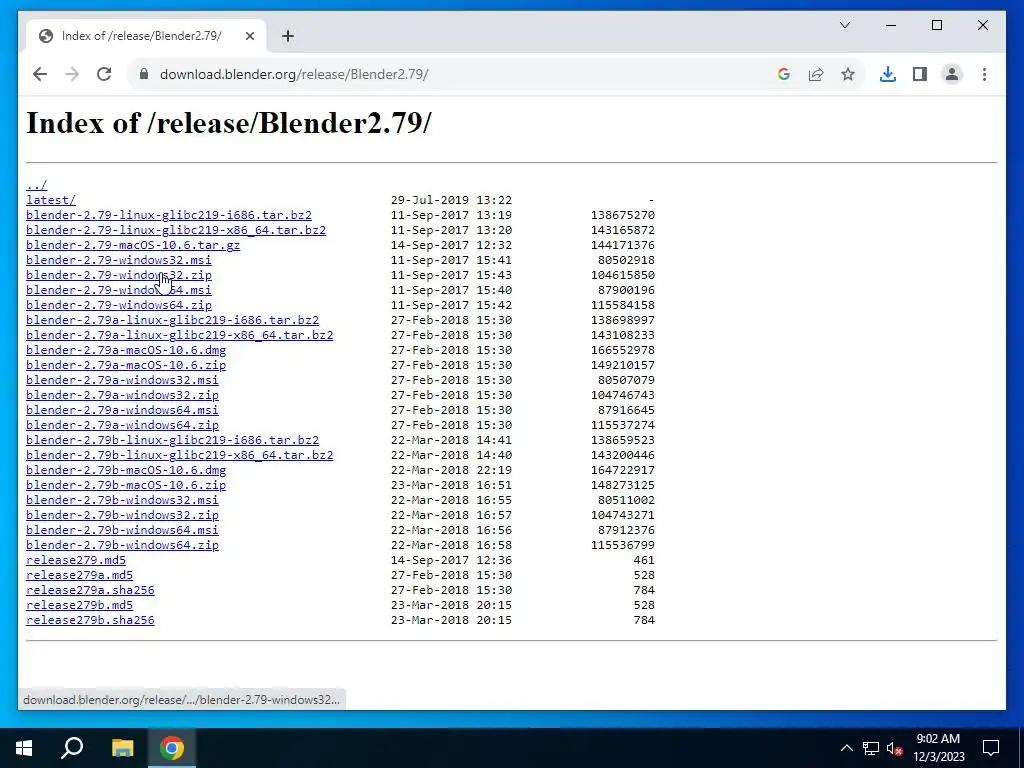1024x768 pixels.
Task: Download blender-2.79b-windows64.msi
Action: (123, 530)
